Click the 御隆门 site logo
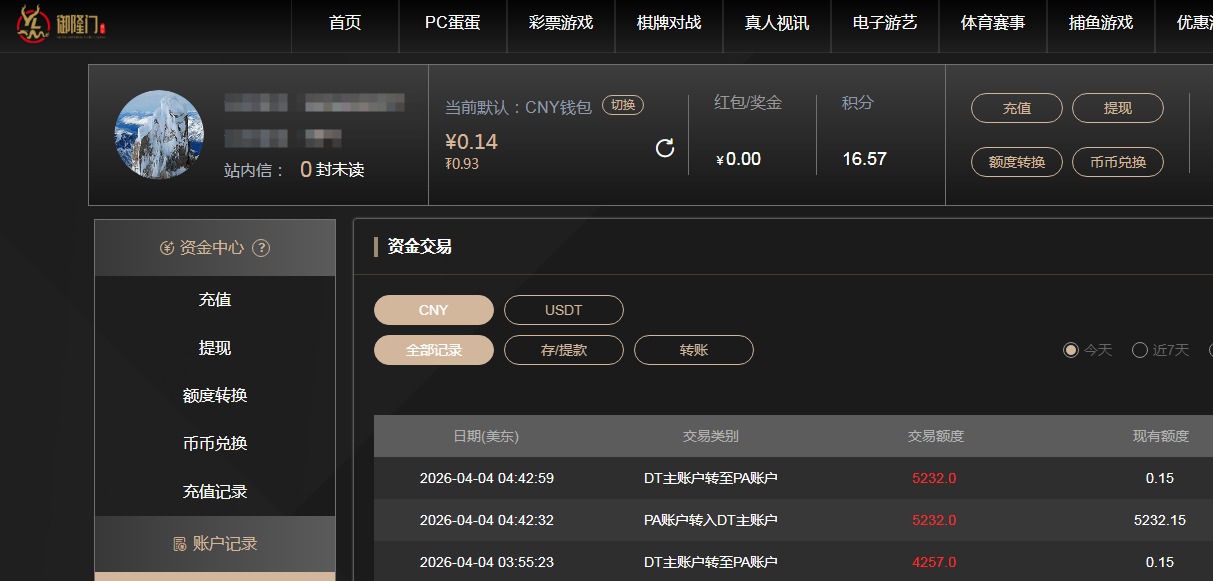The height and width of the screenshot is (581, 1213). click(x=62, y=23)
